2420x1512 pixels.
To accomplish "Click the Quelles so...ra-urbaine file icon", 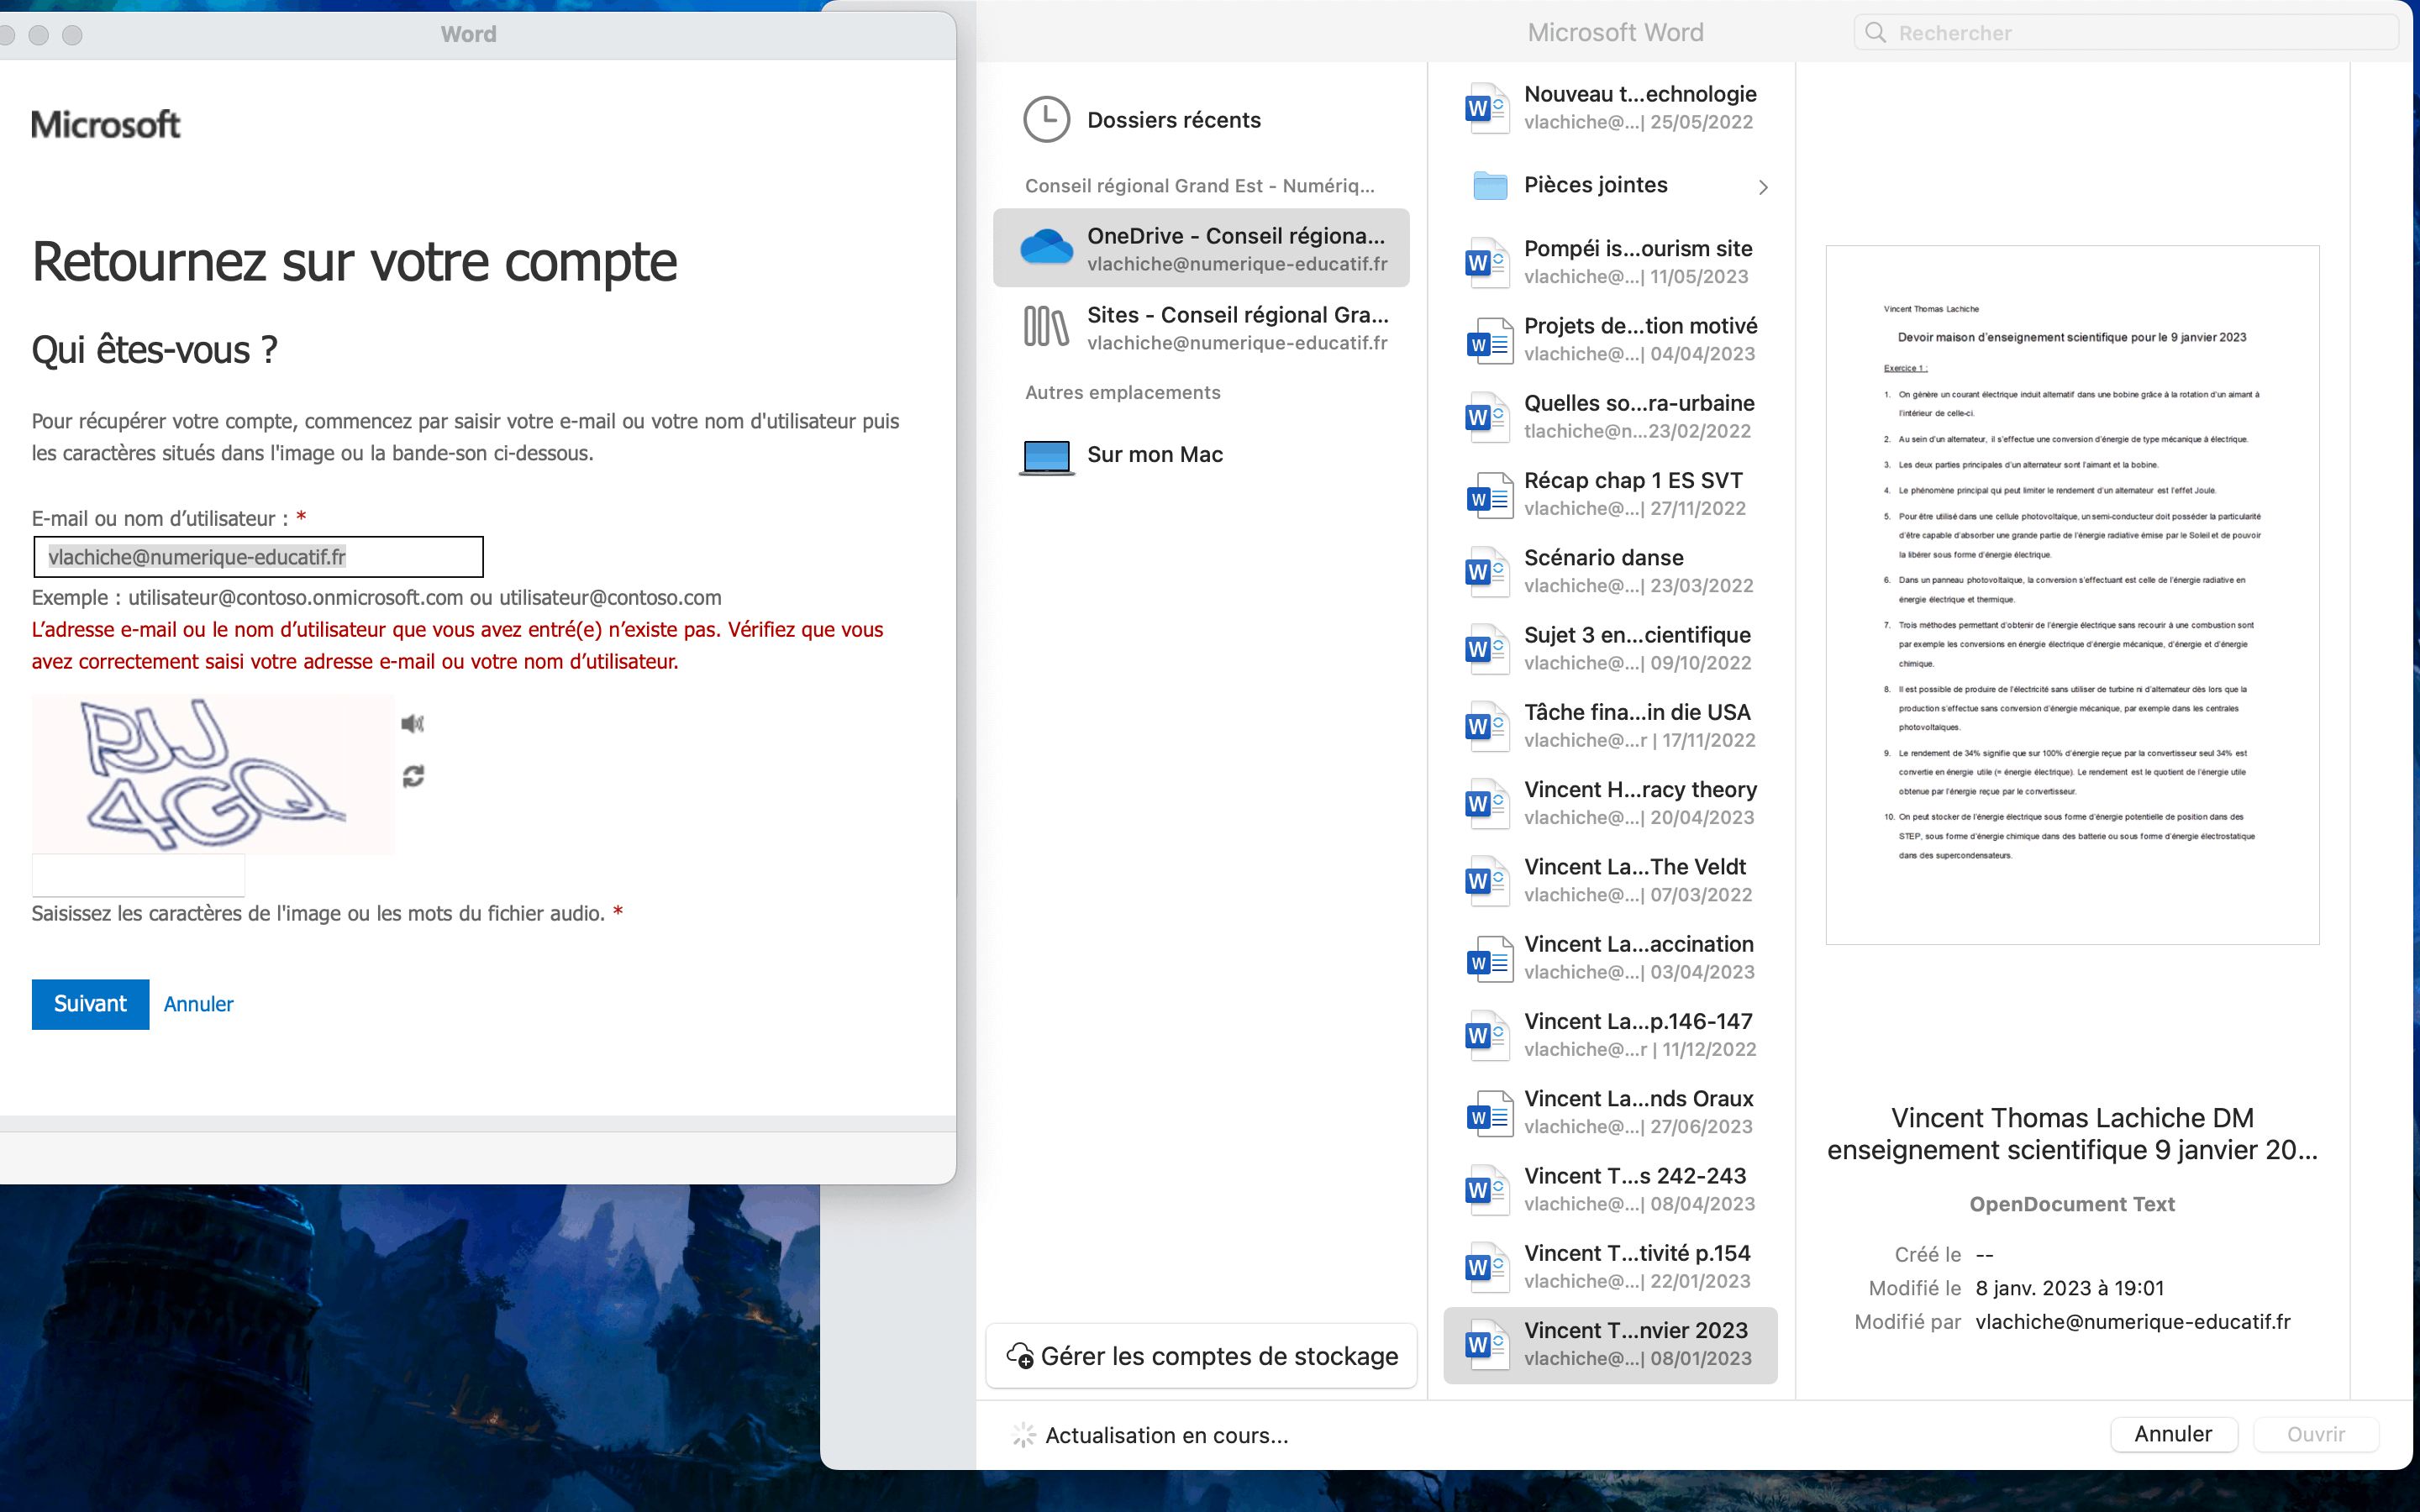I will pos(1487,417).
